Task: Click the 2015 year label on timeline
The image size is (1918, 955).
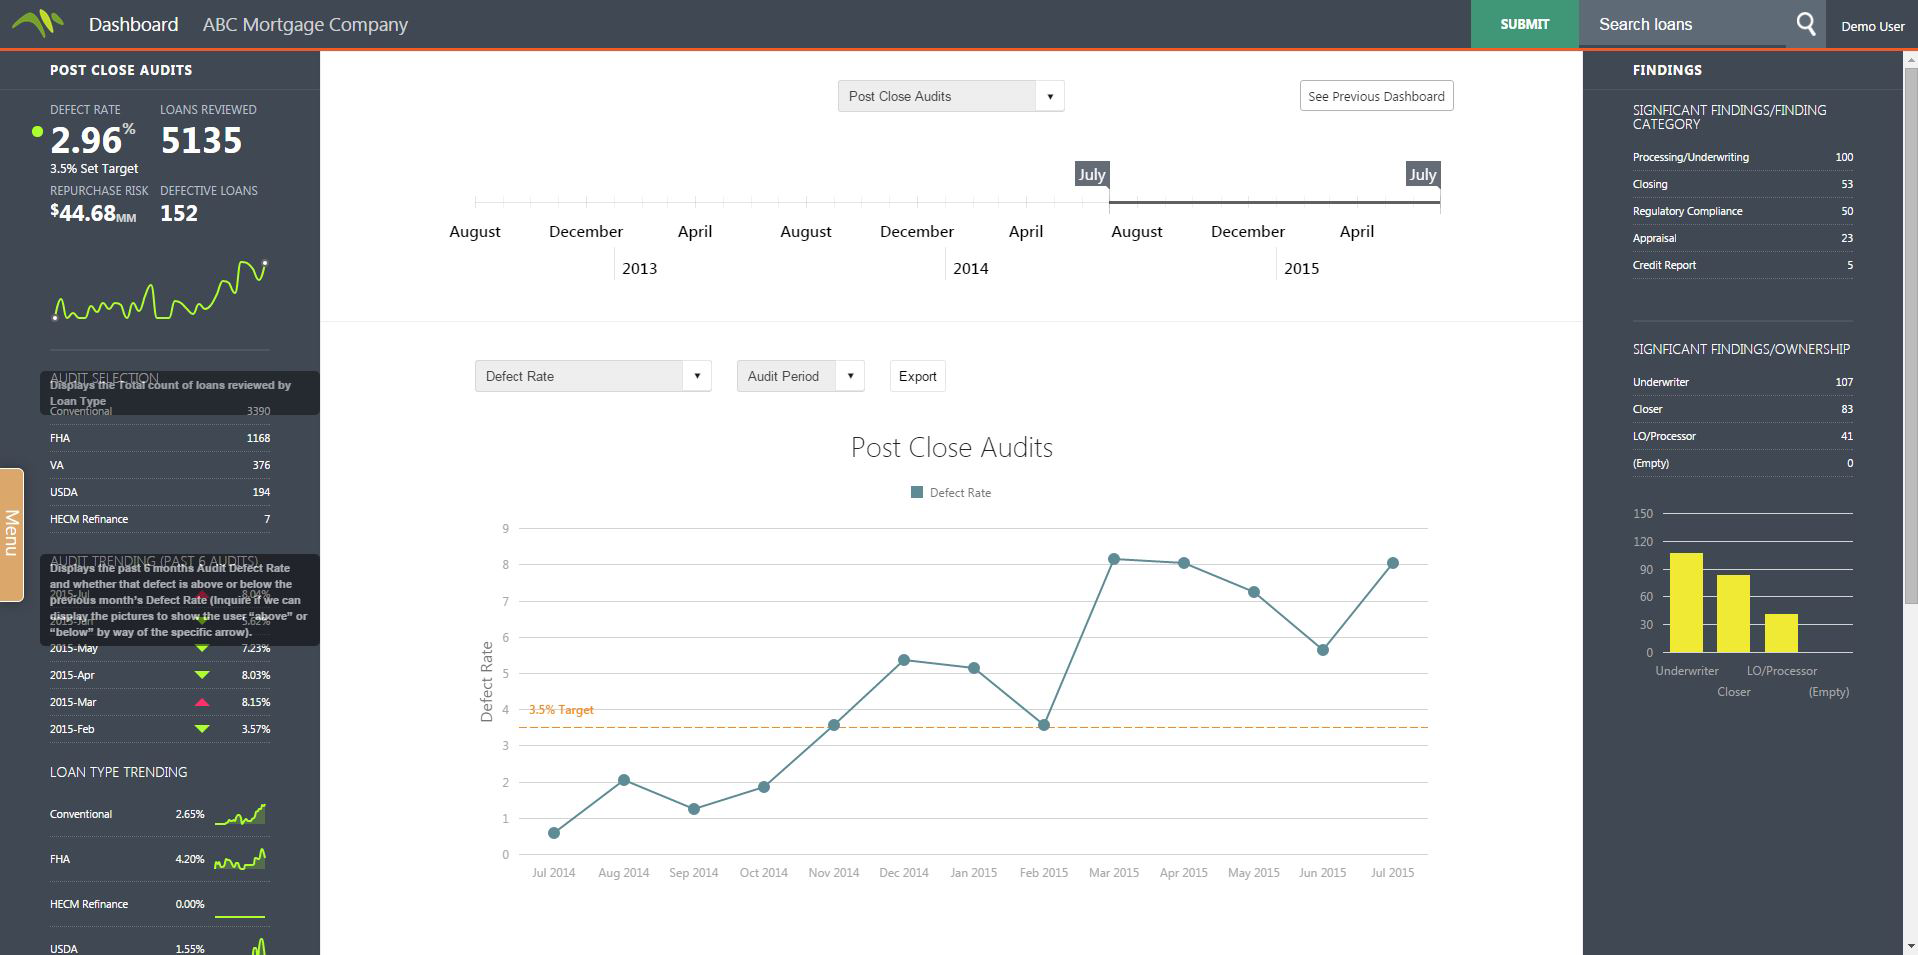Action: click(x=1301, y=268)
